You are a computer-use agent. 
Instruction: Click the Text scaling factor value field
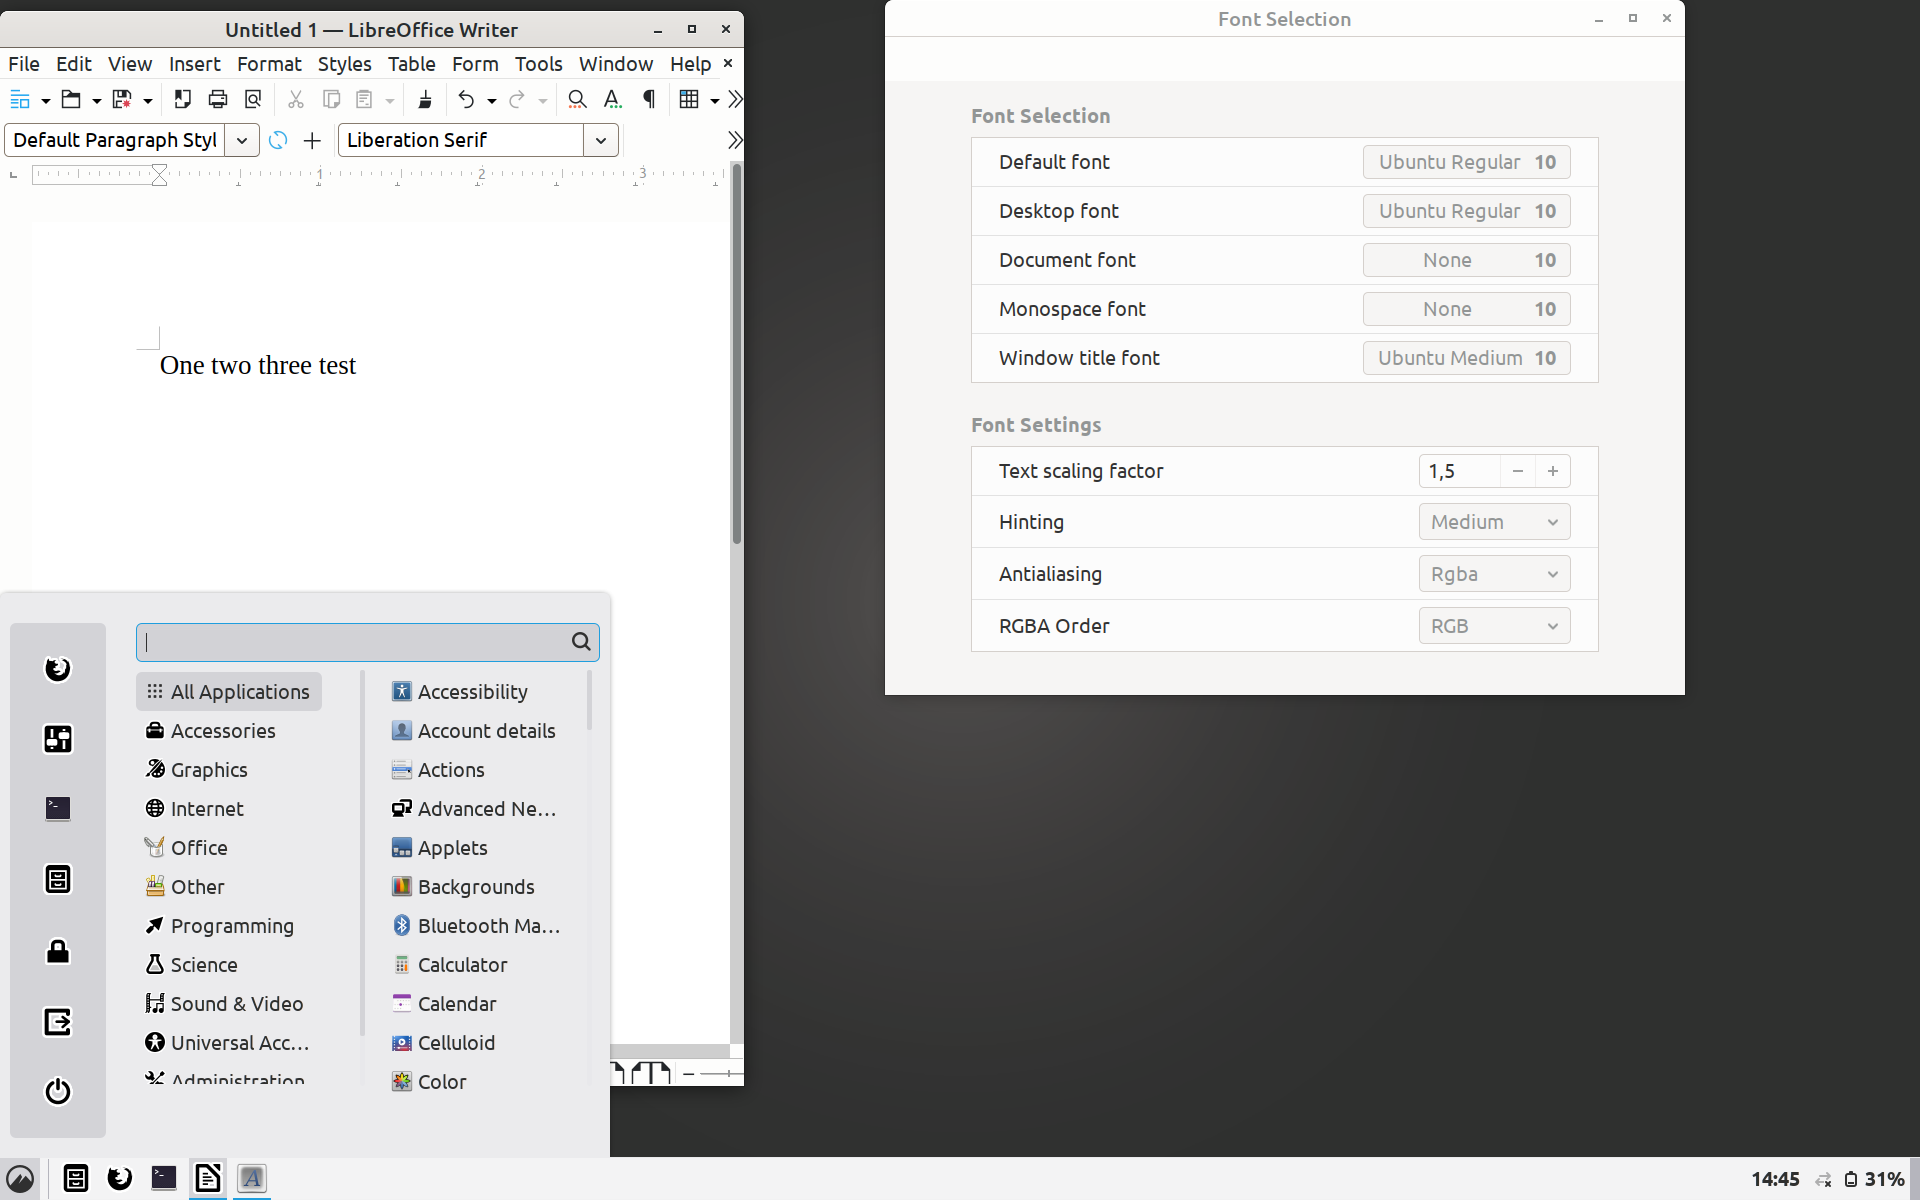(x=1459, y=471)
